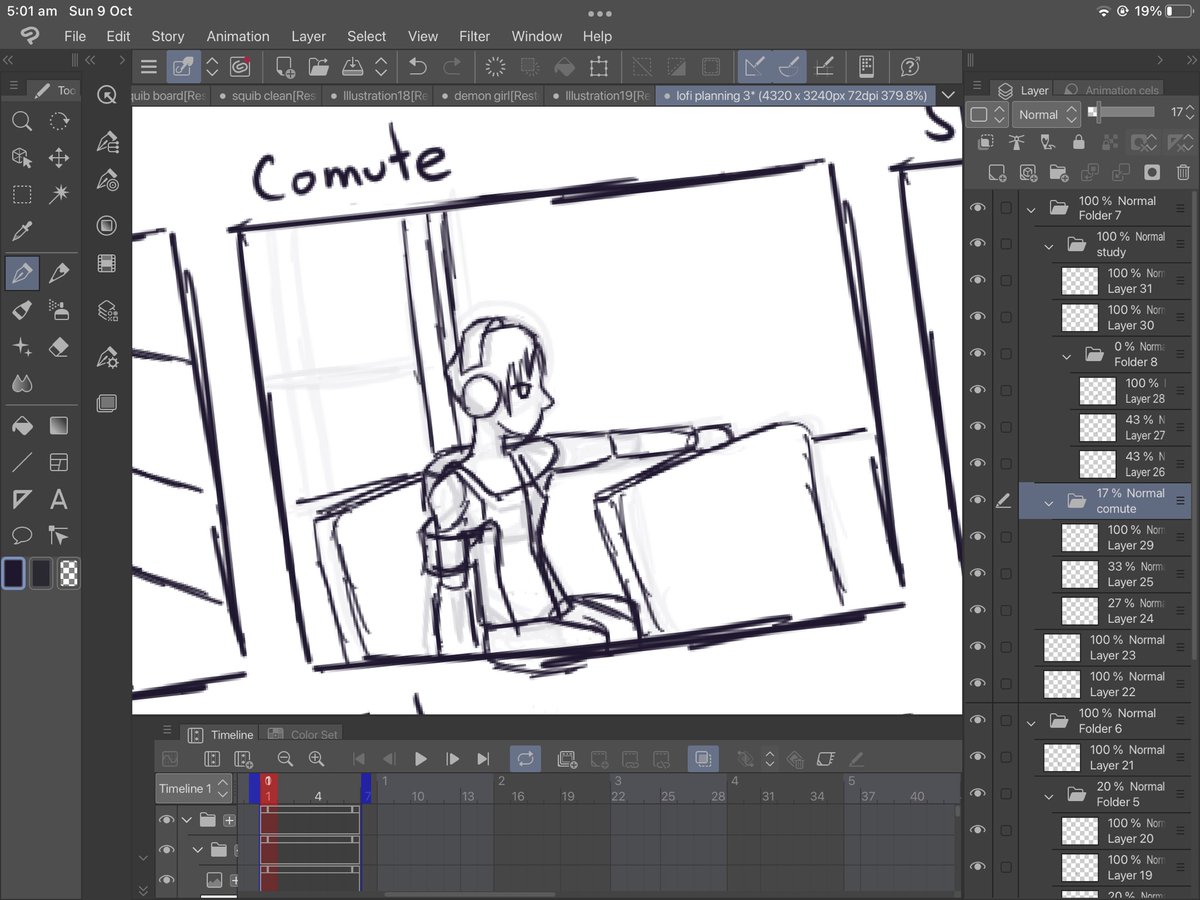Collapse the study folder
This screenshot has width=1200, height=900.
pyautogui.click(x=1049, y=245)
